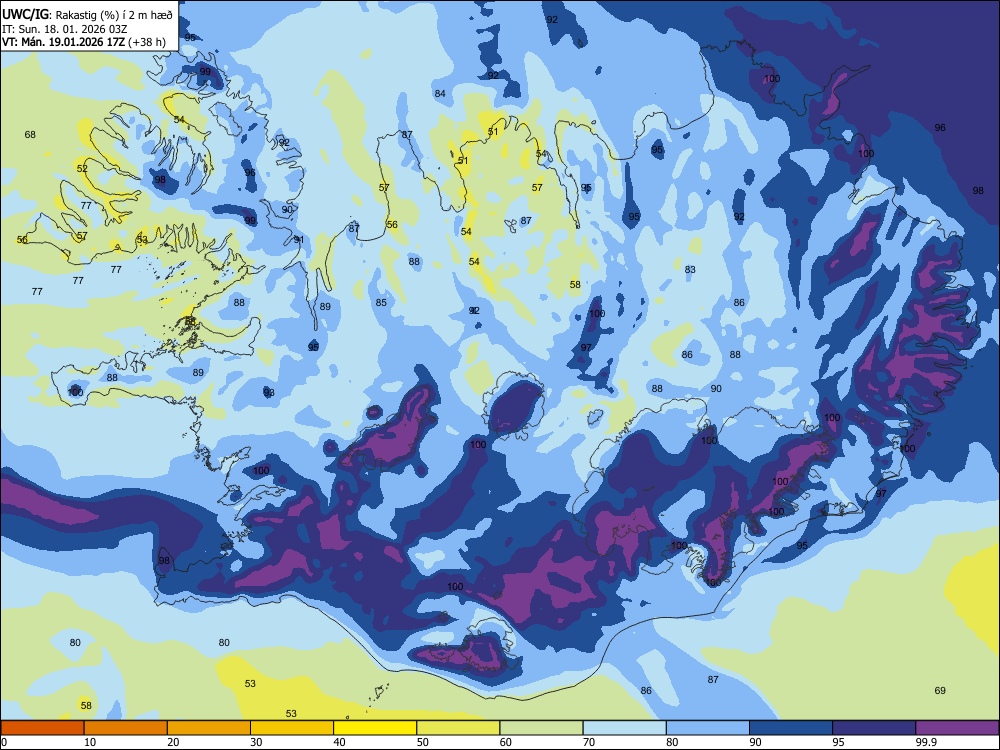Click the medium blue 90–95 legend swatch
1000x750 pixels.
791,728
